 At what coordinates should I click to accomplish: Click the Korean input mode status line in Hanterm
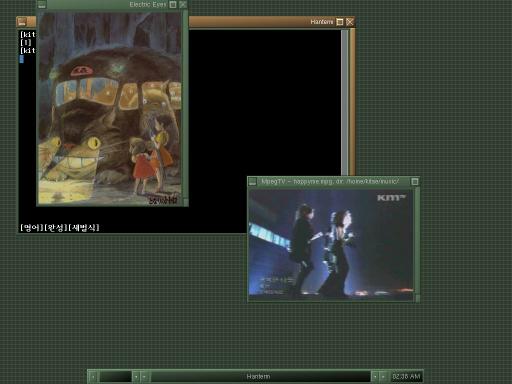click(x=60, y=228)
